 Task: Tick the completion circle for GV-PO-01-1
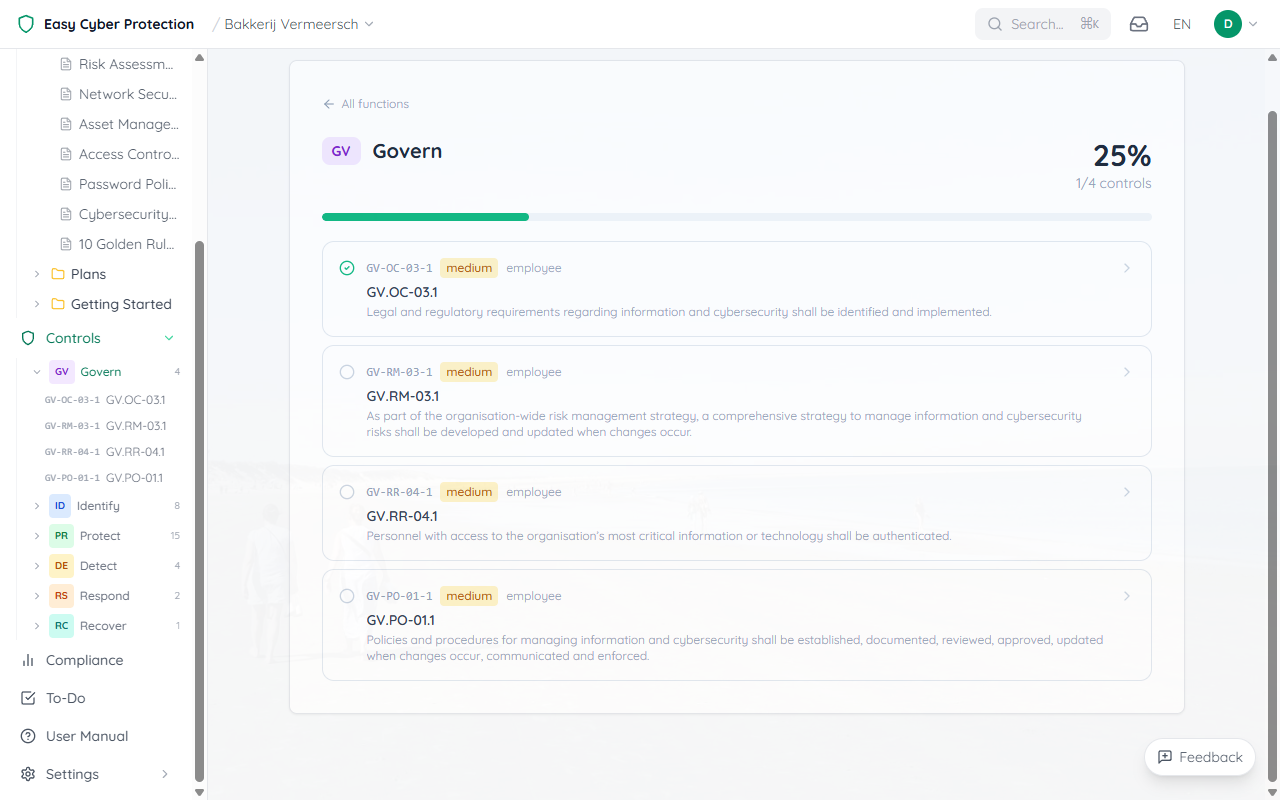tap(347, 595)
